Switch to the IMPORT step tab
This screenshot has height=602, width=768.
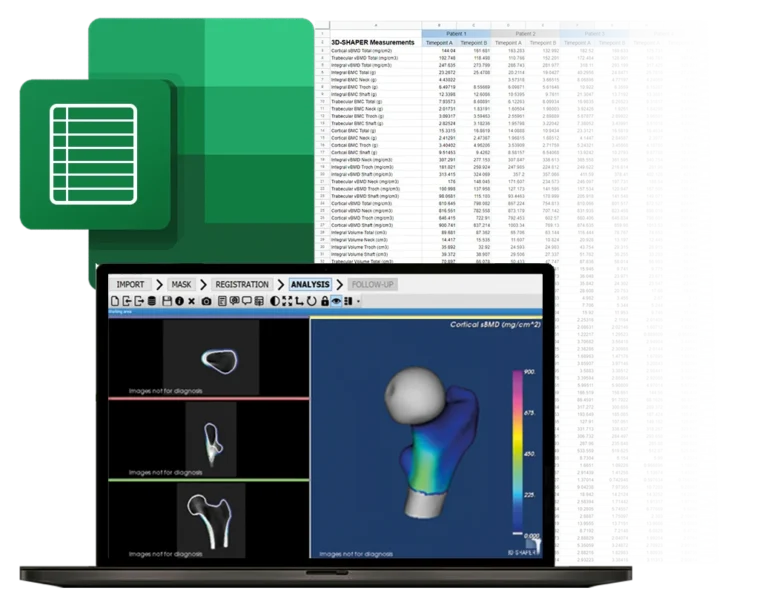pos(130,284)
